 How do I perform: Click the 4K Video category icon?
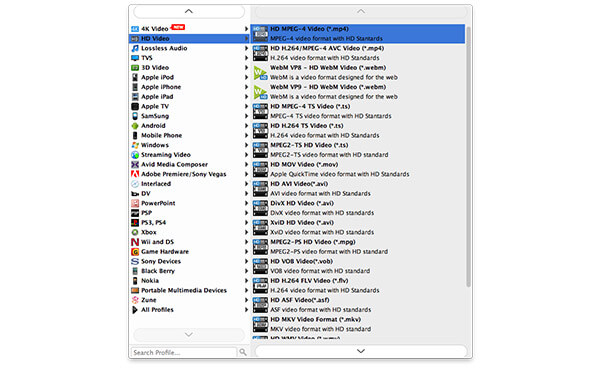[x=135, y=29]
